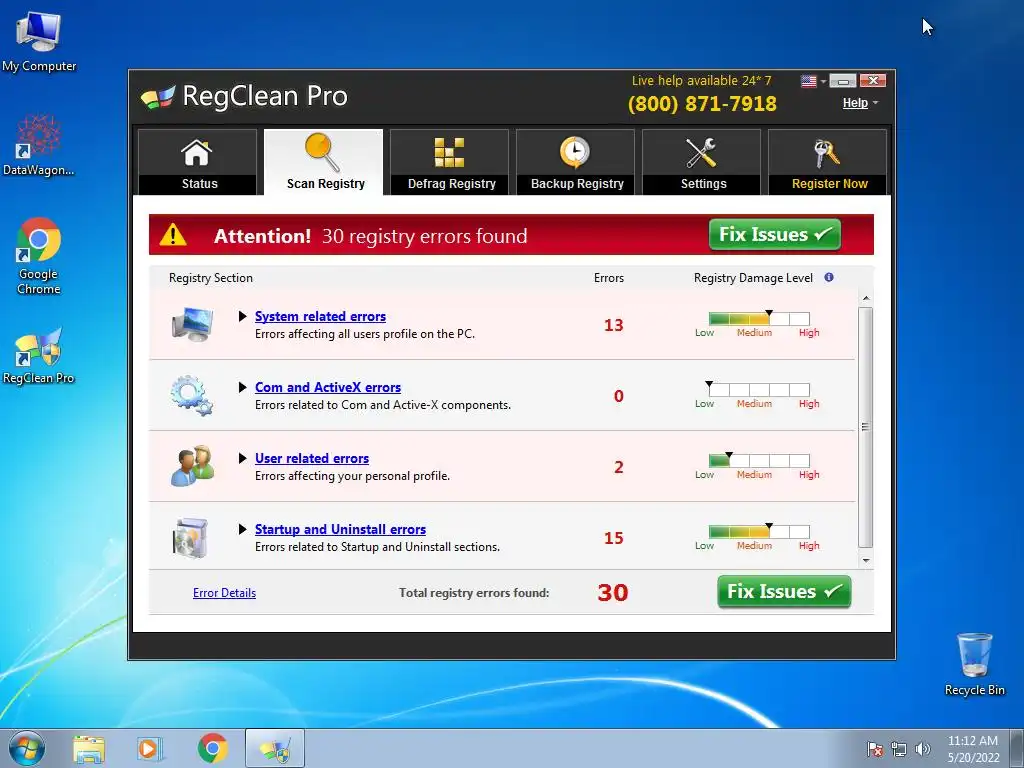Viewport: 1024px width, 768px height.
Task: Click the RegClean Pro logo icon
Action: (x=158, y=97)
